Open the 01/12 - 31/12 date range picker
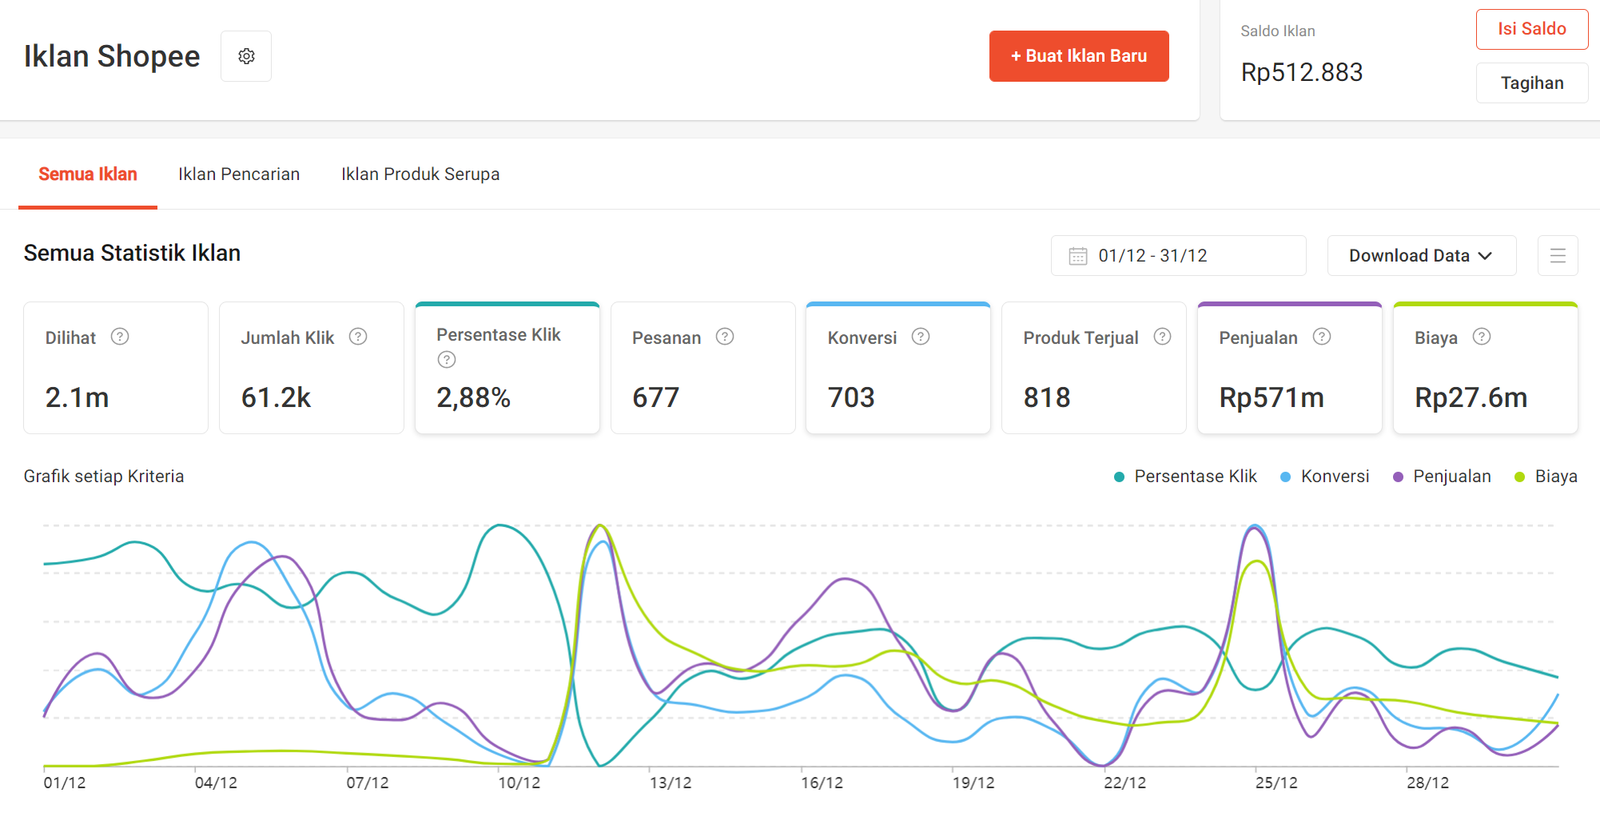The width and height of the screenshot is (1600, 830). [x=1178, y=256]
